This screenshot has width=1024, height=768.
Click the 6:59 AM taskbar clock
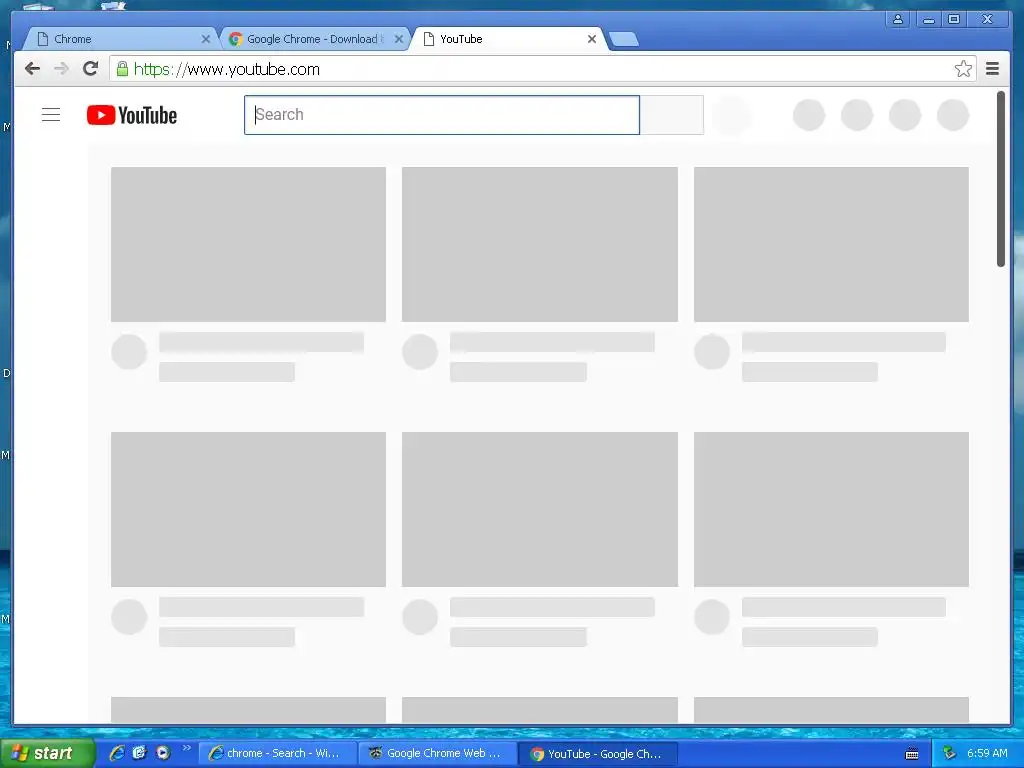987,753
